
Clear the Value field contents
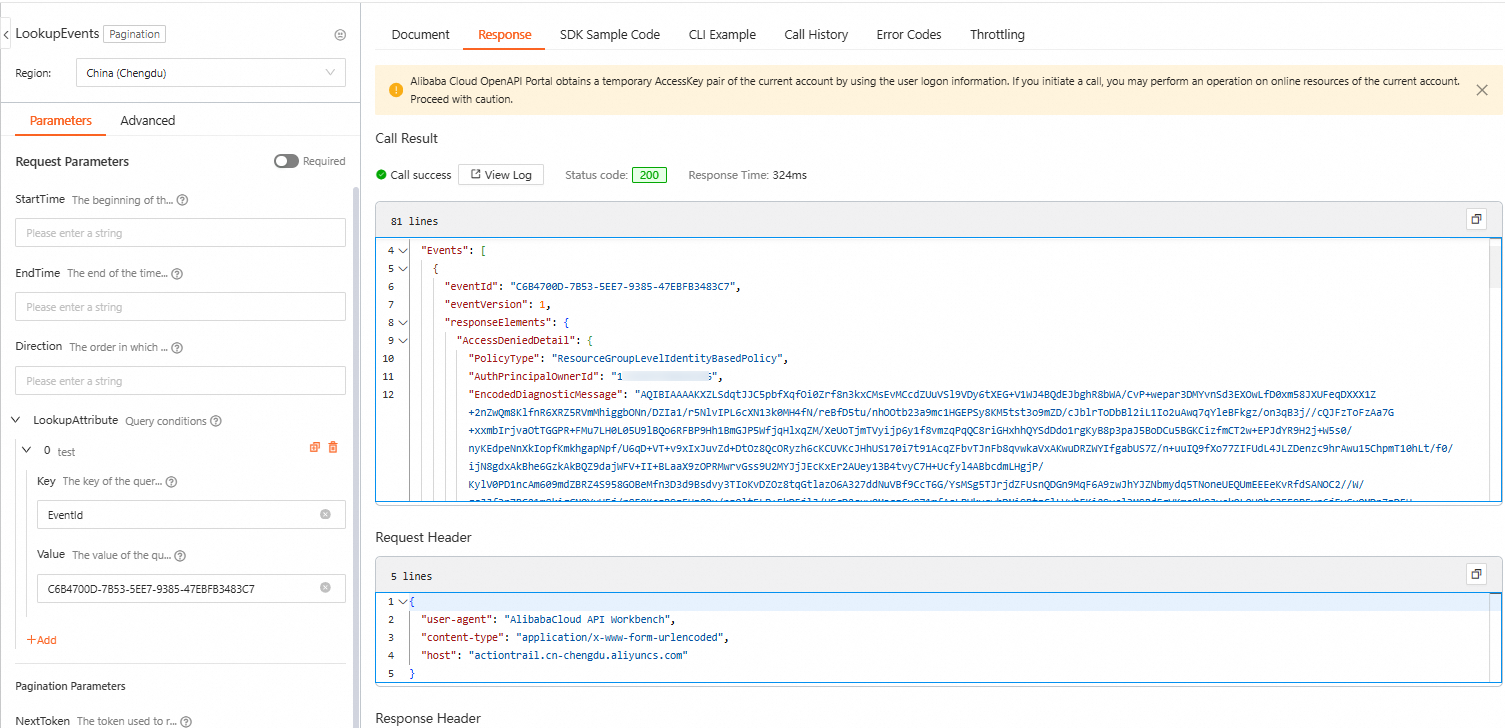[x=325, y=588]
